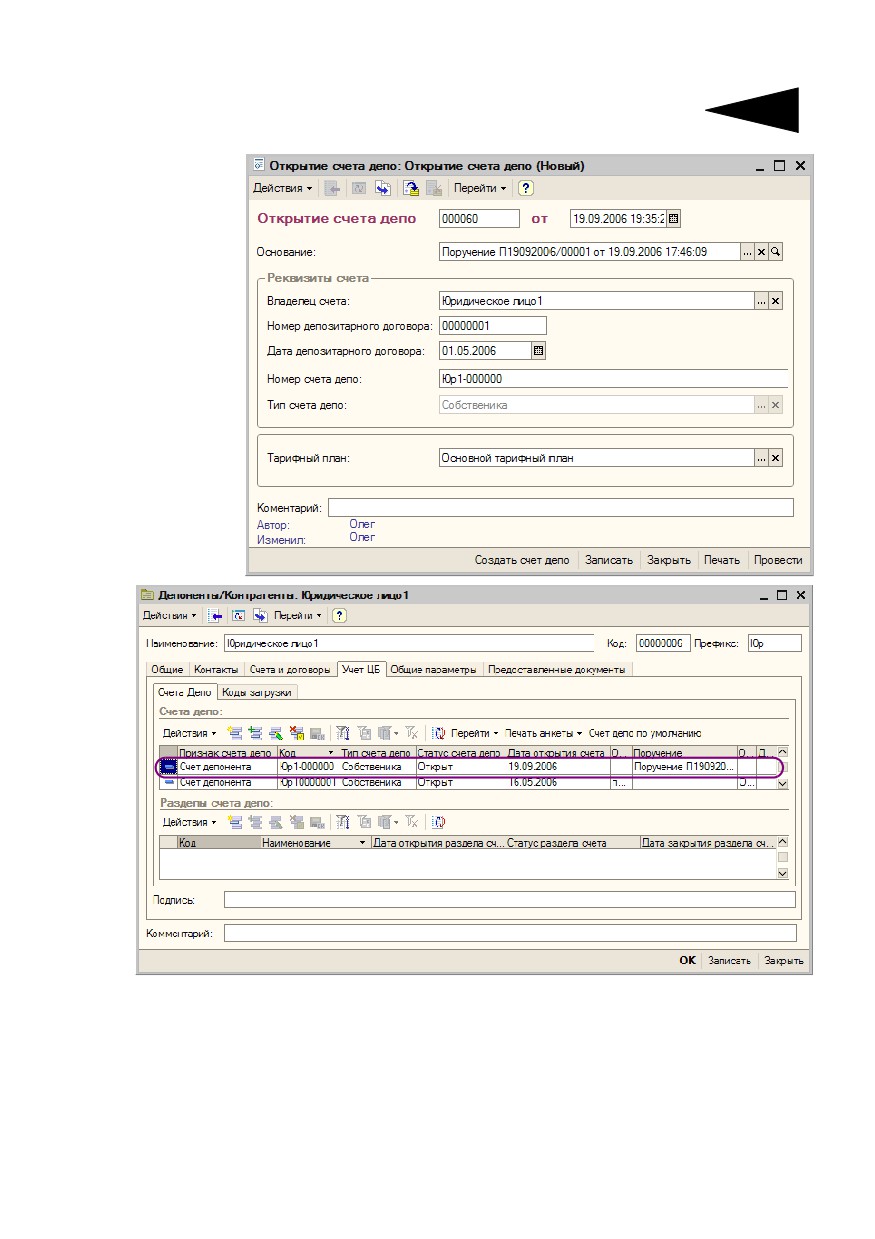
Task: Select account row dated 19.09.2006
Action: click(468, 767)
